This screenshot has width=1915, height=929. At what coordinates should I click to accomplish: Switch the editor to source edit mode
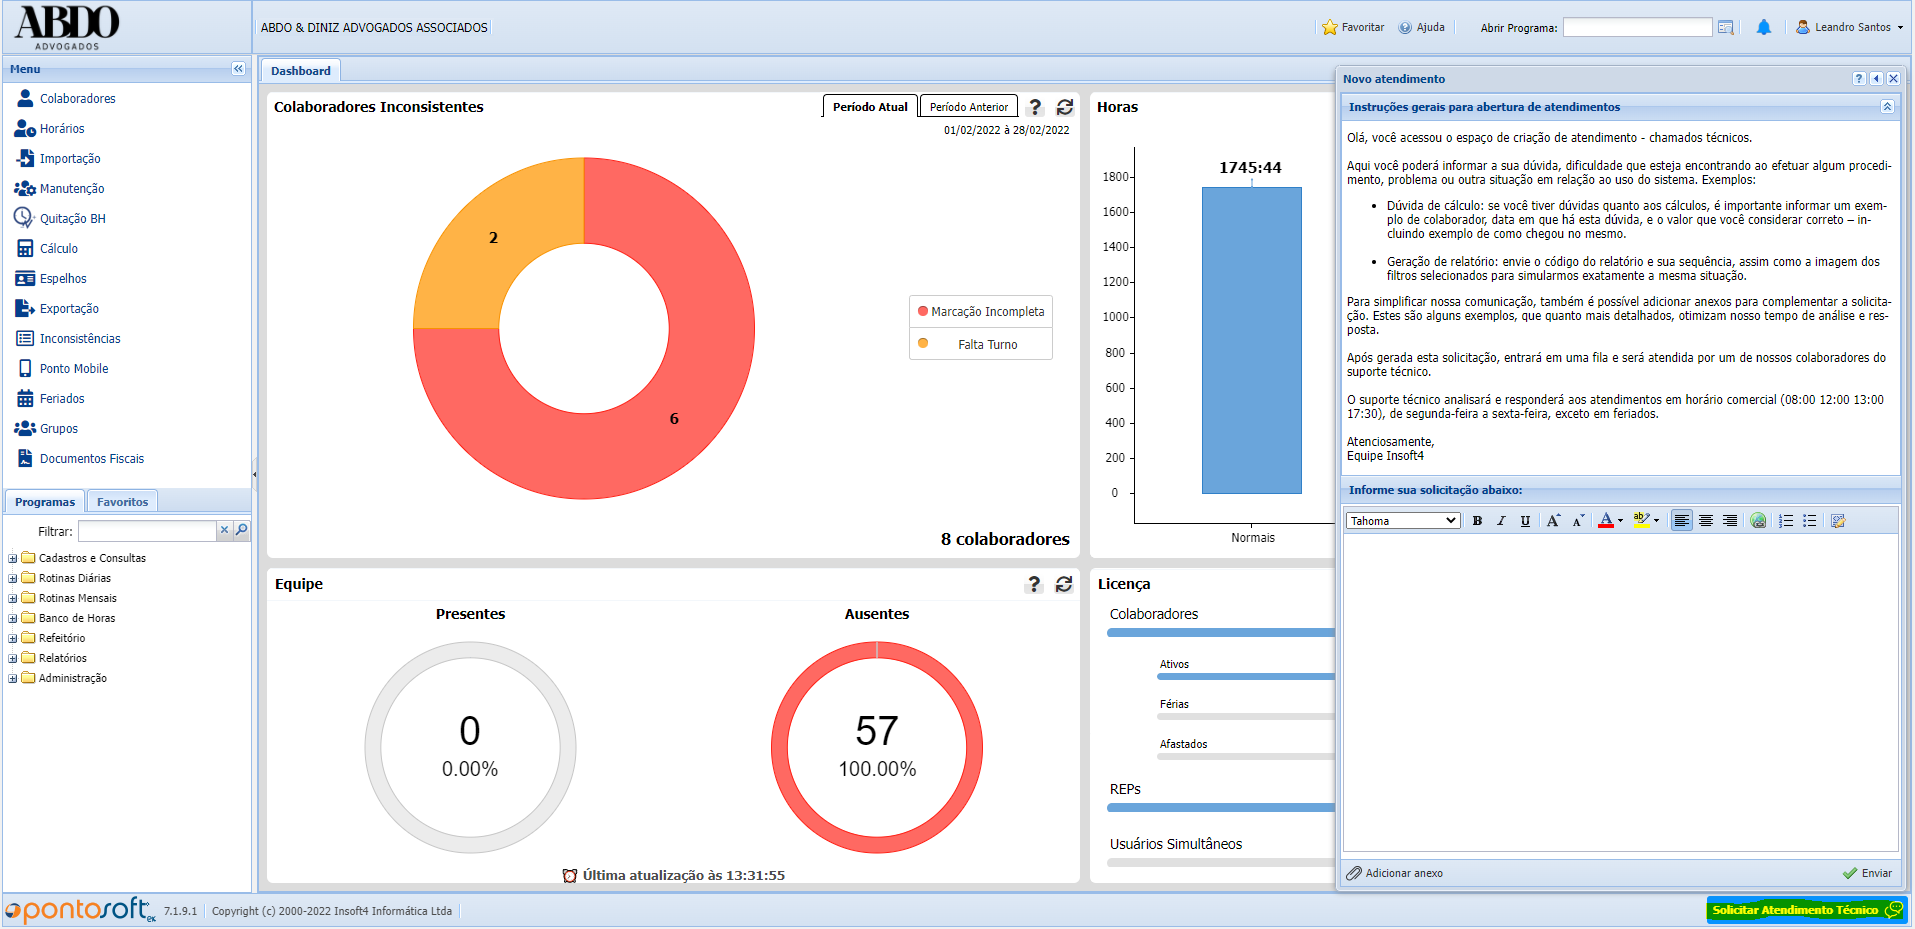pos(1838,521)
